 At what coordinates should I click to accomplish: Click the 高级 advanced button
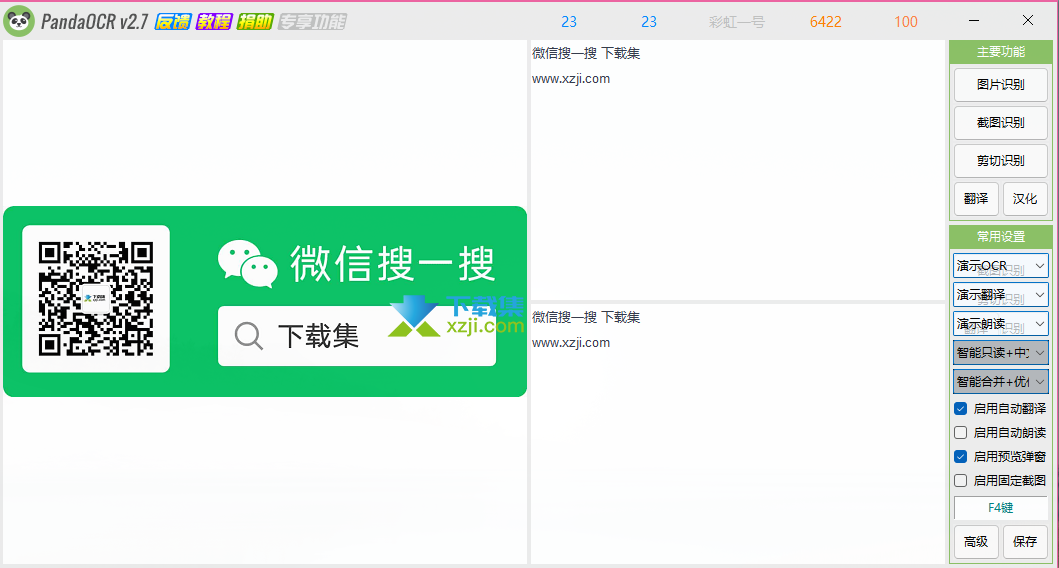(x=976, y=542)
